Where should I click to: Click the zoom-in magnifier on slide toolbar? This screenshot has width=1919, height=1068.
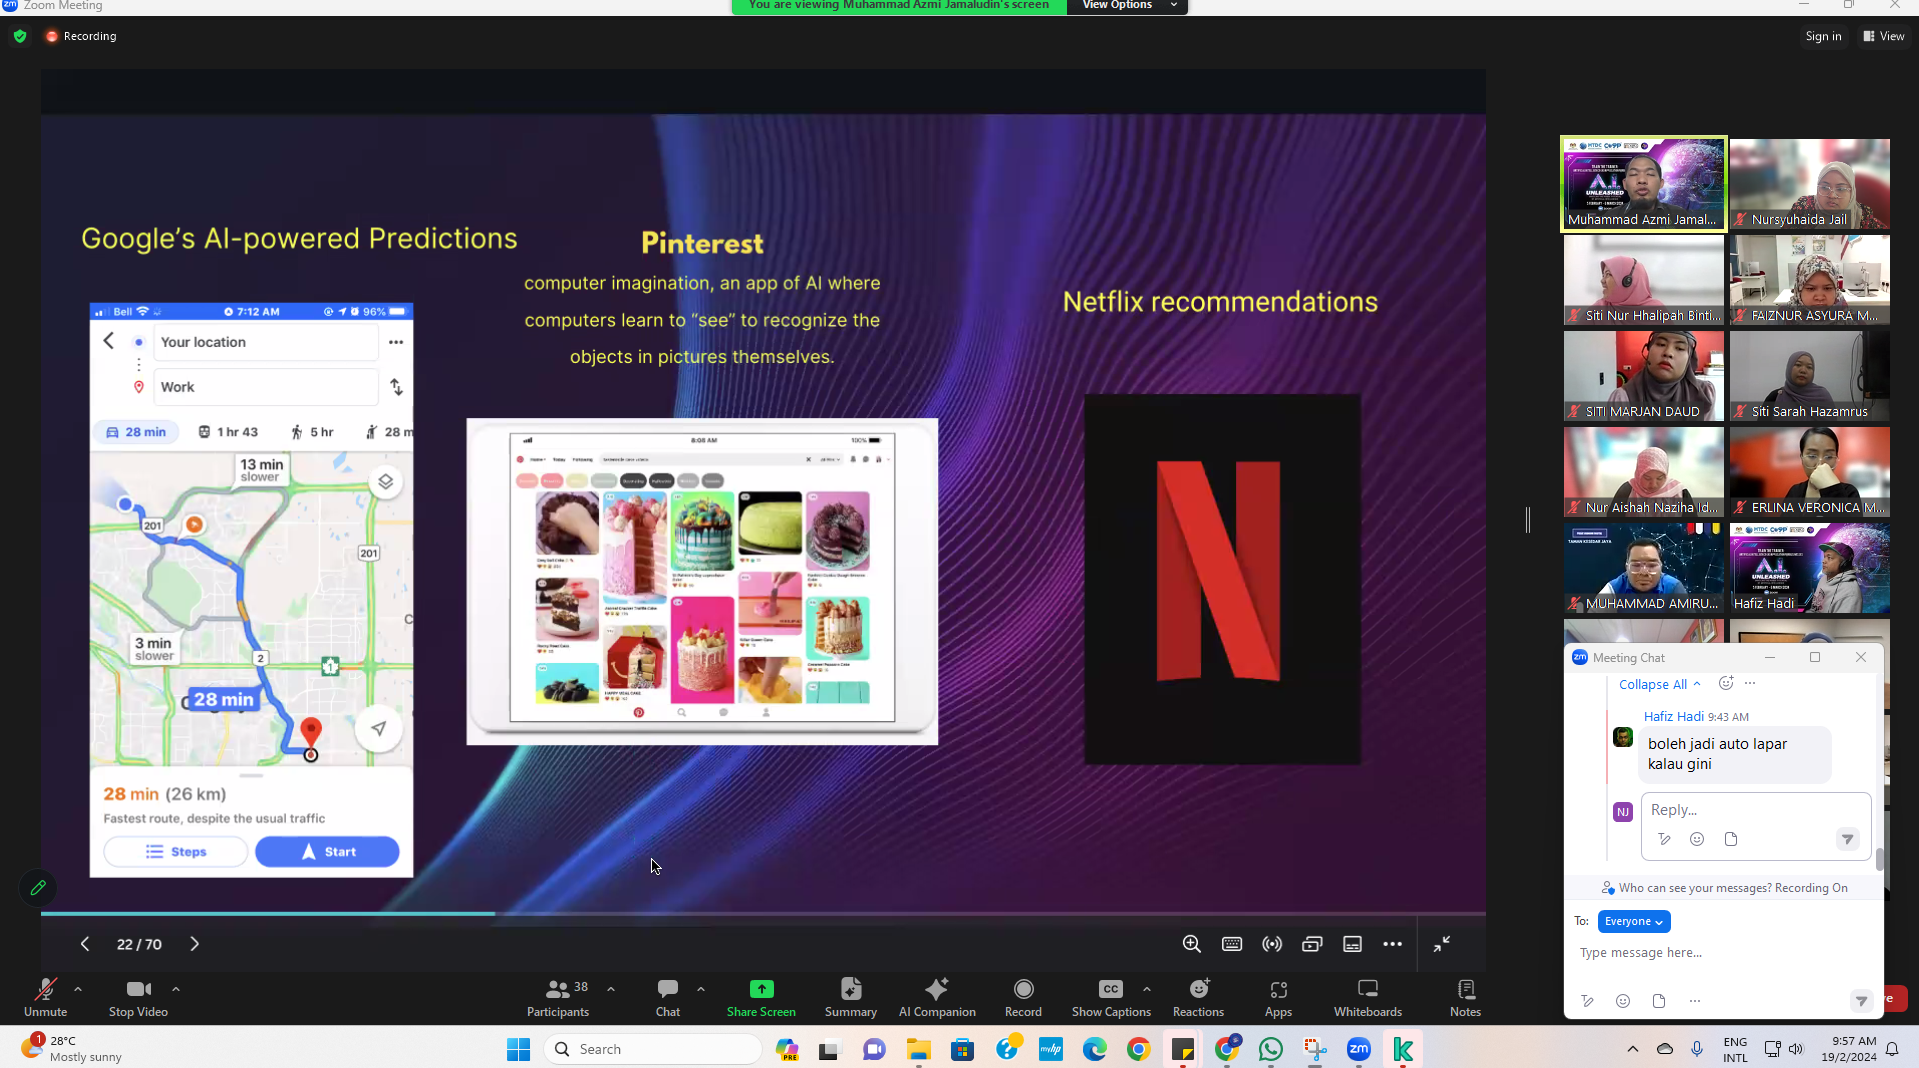(x=1191, y=944)
